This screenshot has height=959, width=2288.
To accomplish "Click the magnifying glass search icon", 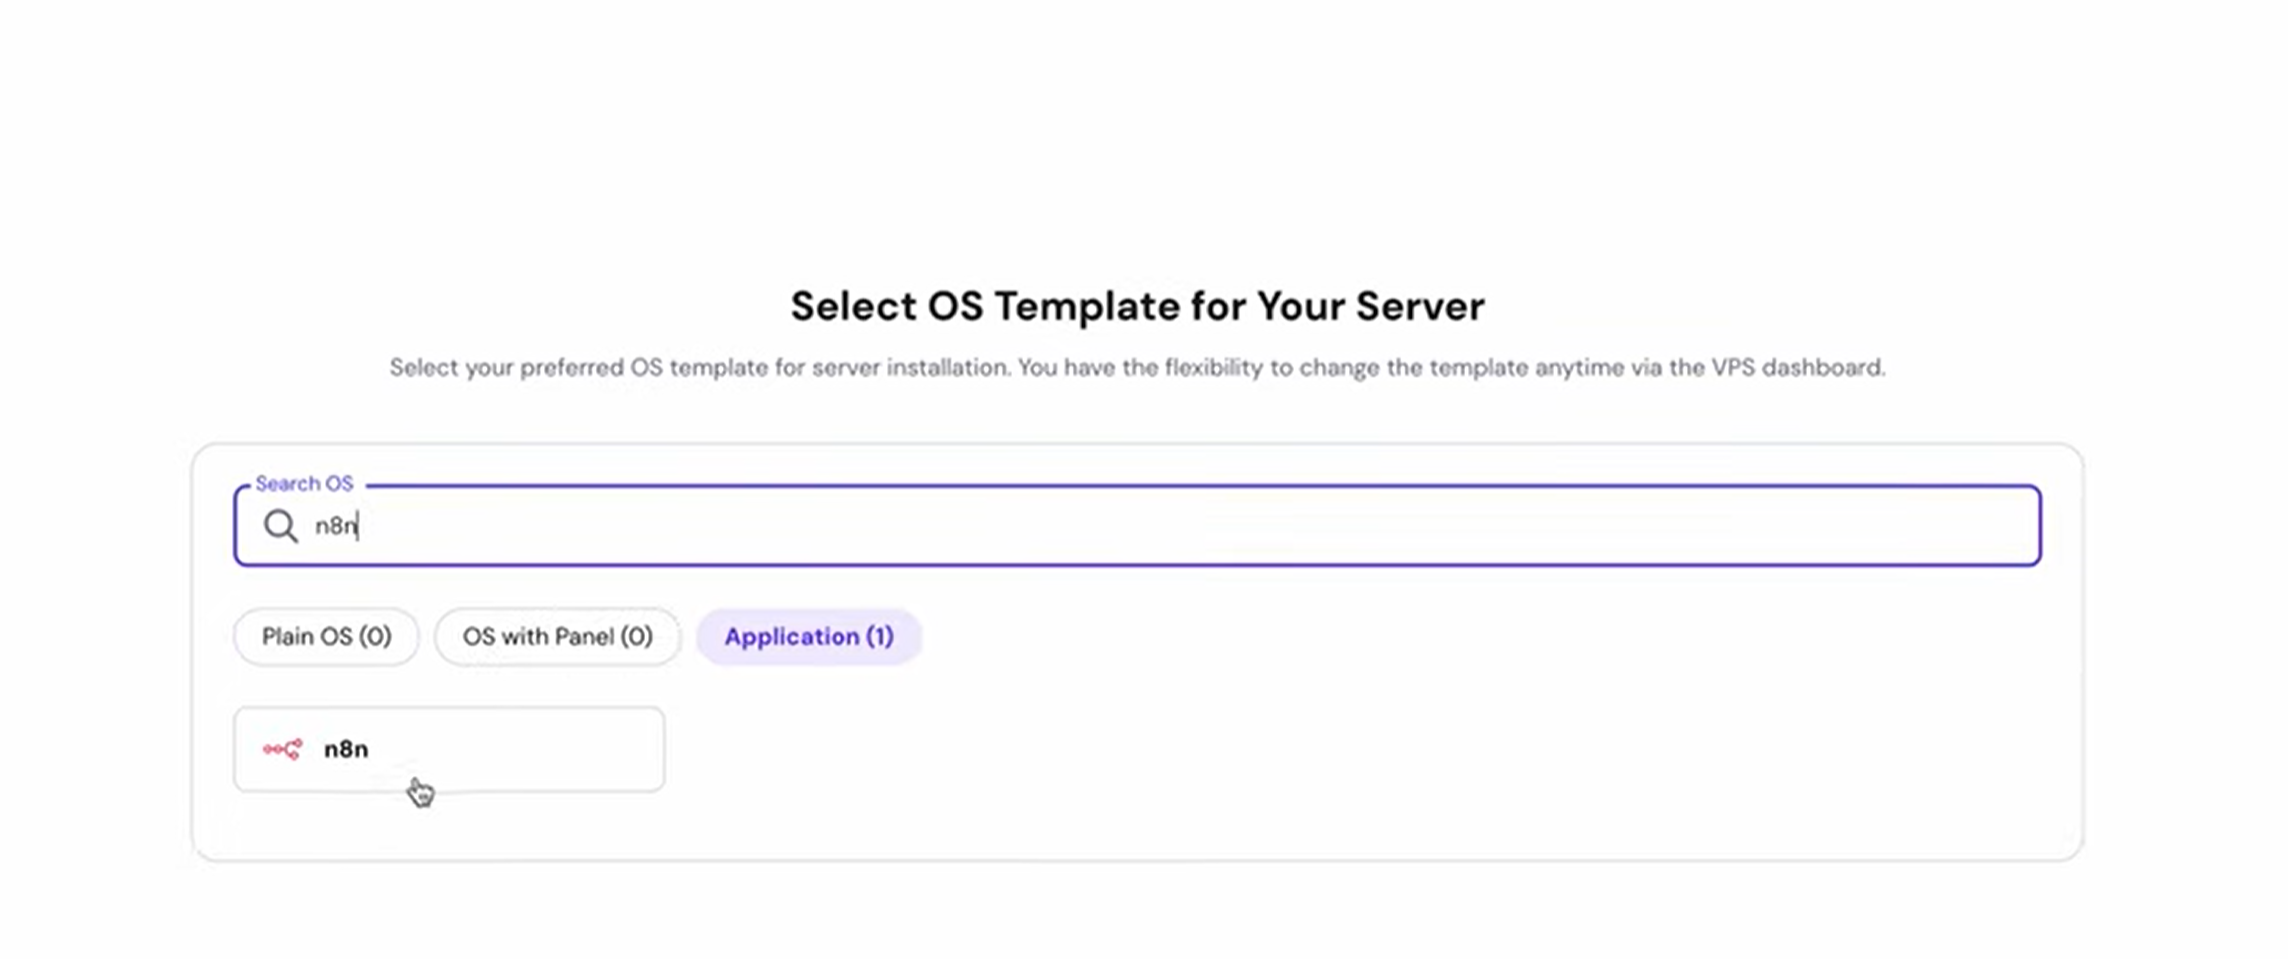I will [281, 526].
